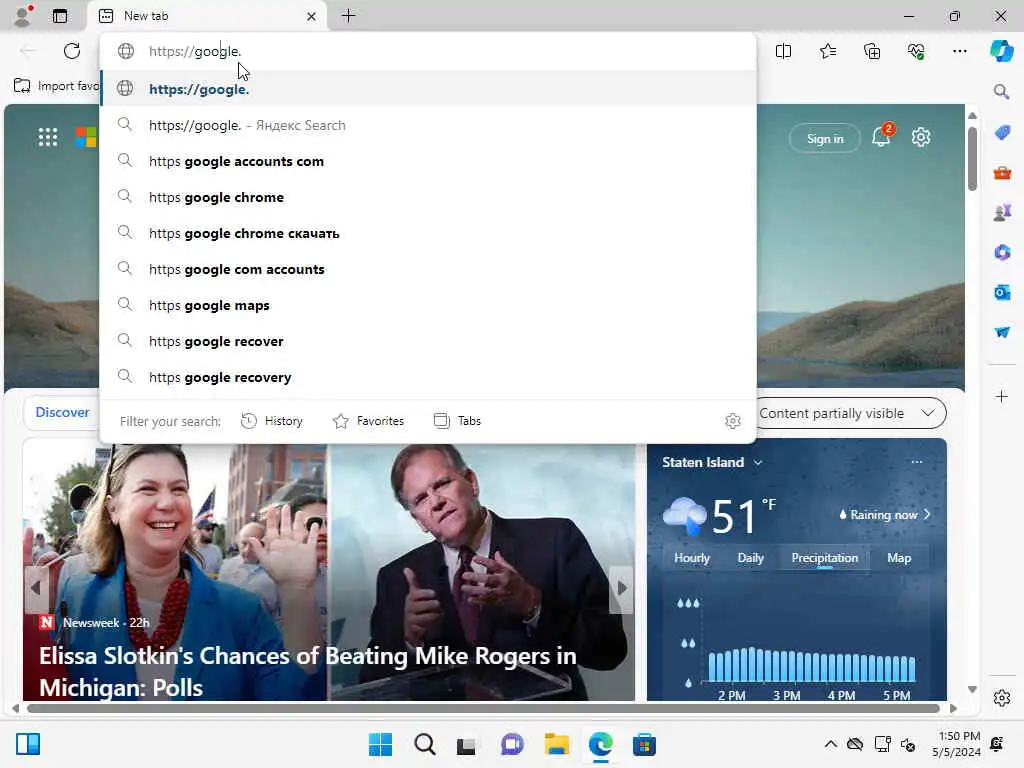Image resolution: width=1024 pixels, height=768 pixels.
Task: Open the Favorites star icon in the toolbar
Action: tap(828, 51)
